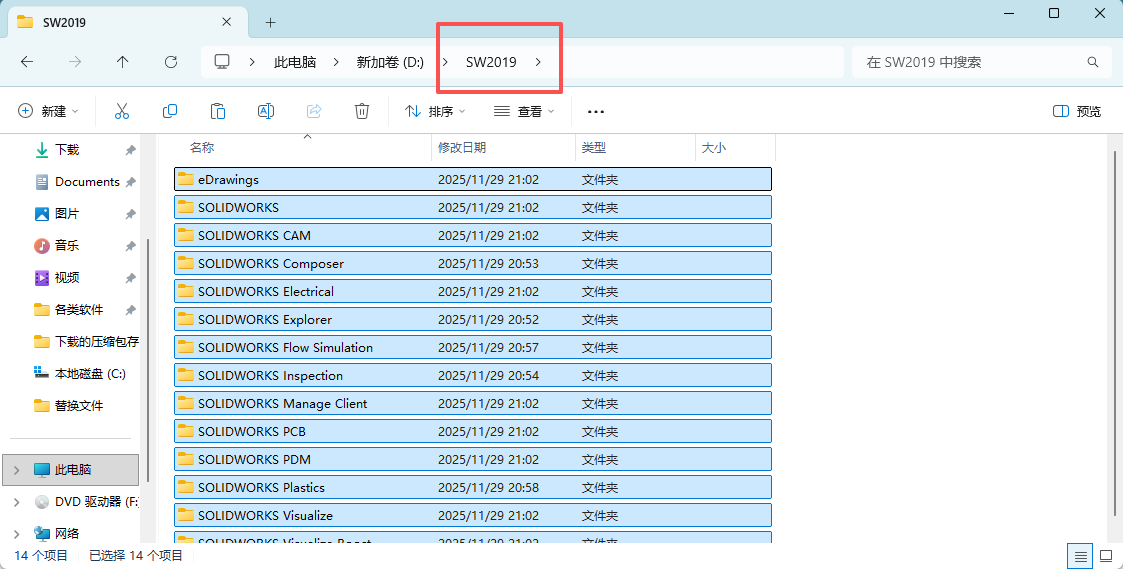The image size is (1123, 569).
Task: Click 此电脑 in the address breadcrumb
Action: click(295, 62)
